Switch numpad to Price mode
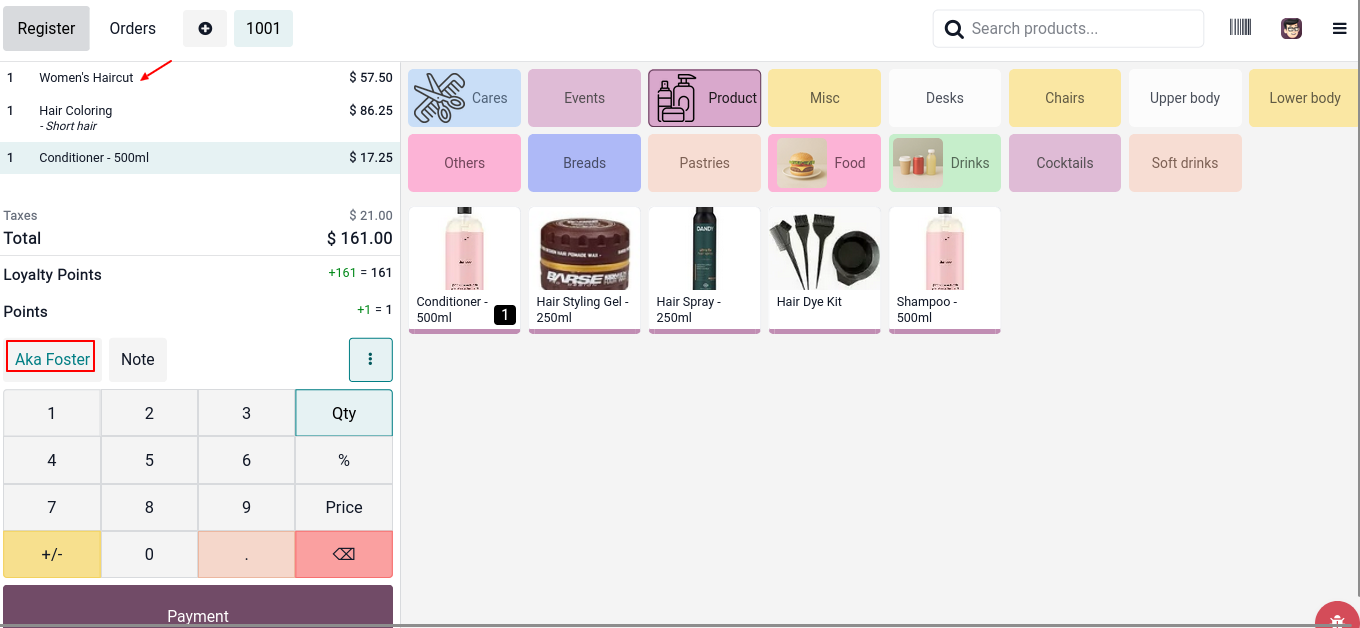The height and width of the screenshot is (628, 1360). tap(344, 507)
